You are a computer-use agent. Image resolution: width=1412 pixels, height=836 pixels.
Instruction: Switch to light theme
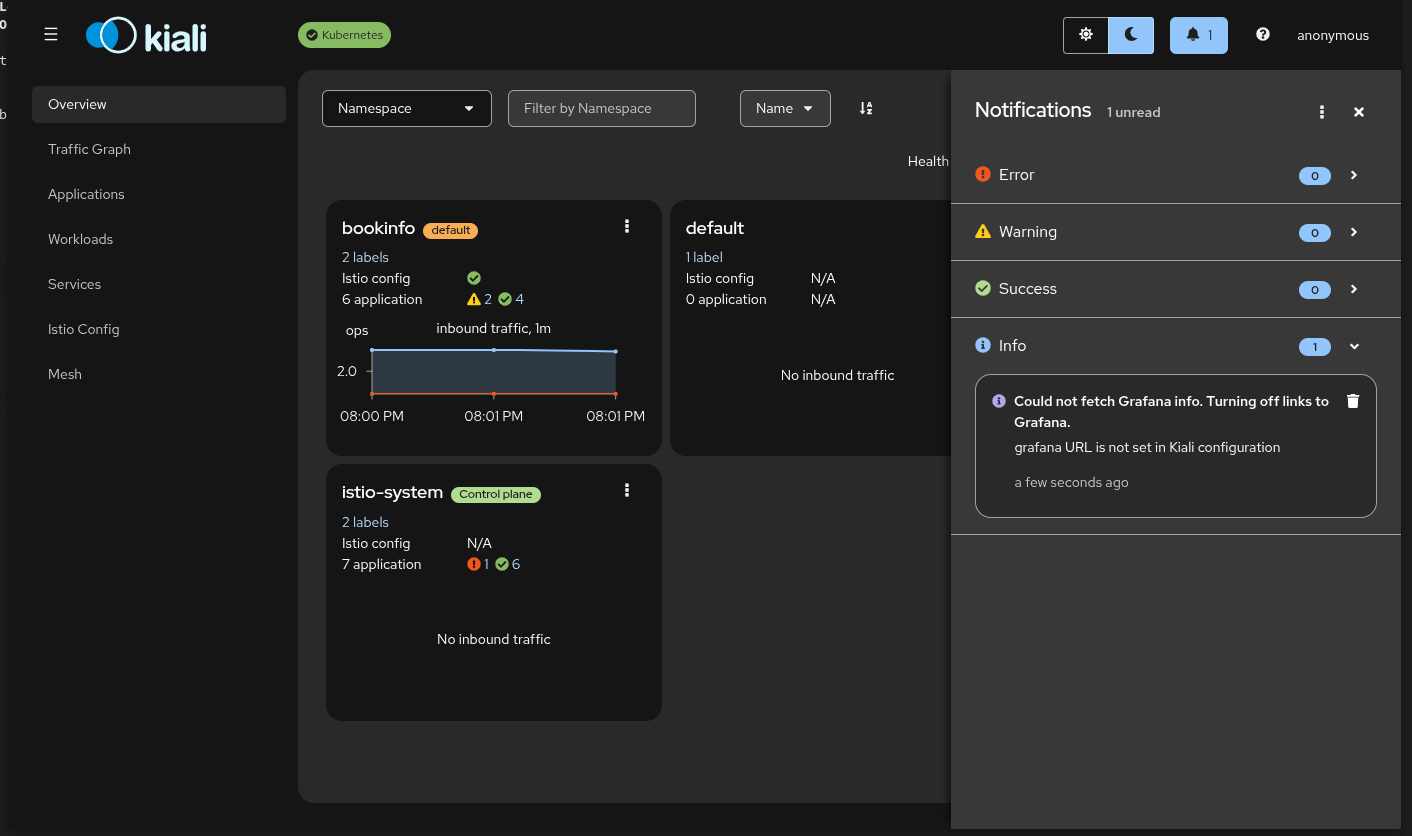pyautogui.click(x=1086, y=35)
